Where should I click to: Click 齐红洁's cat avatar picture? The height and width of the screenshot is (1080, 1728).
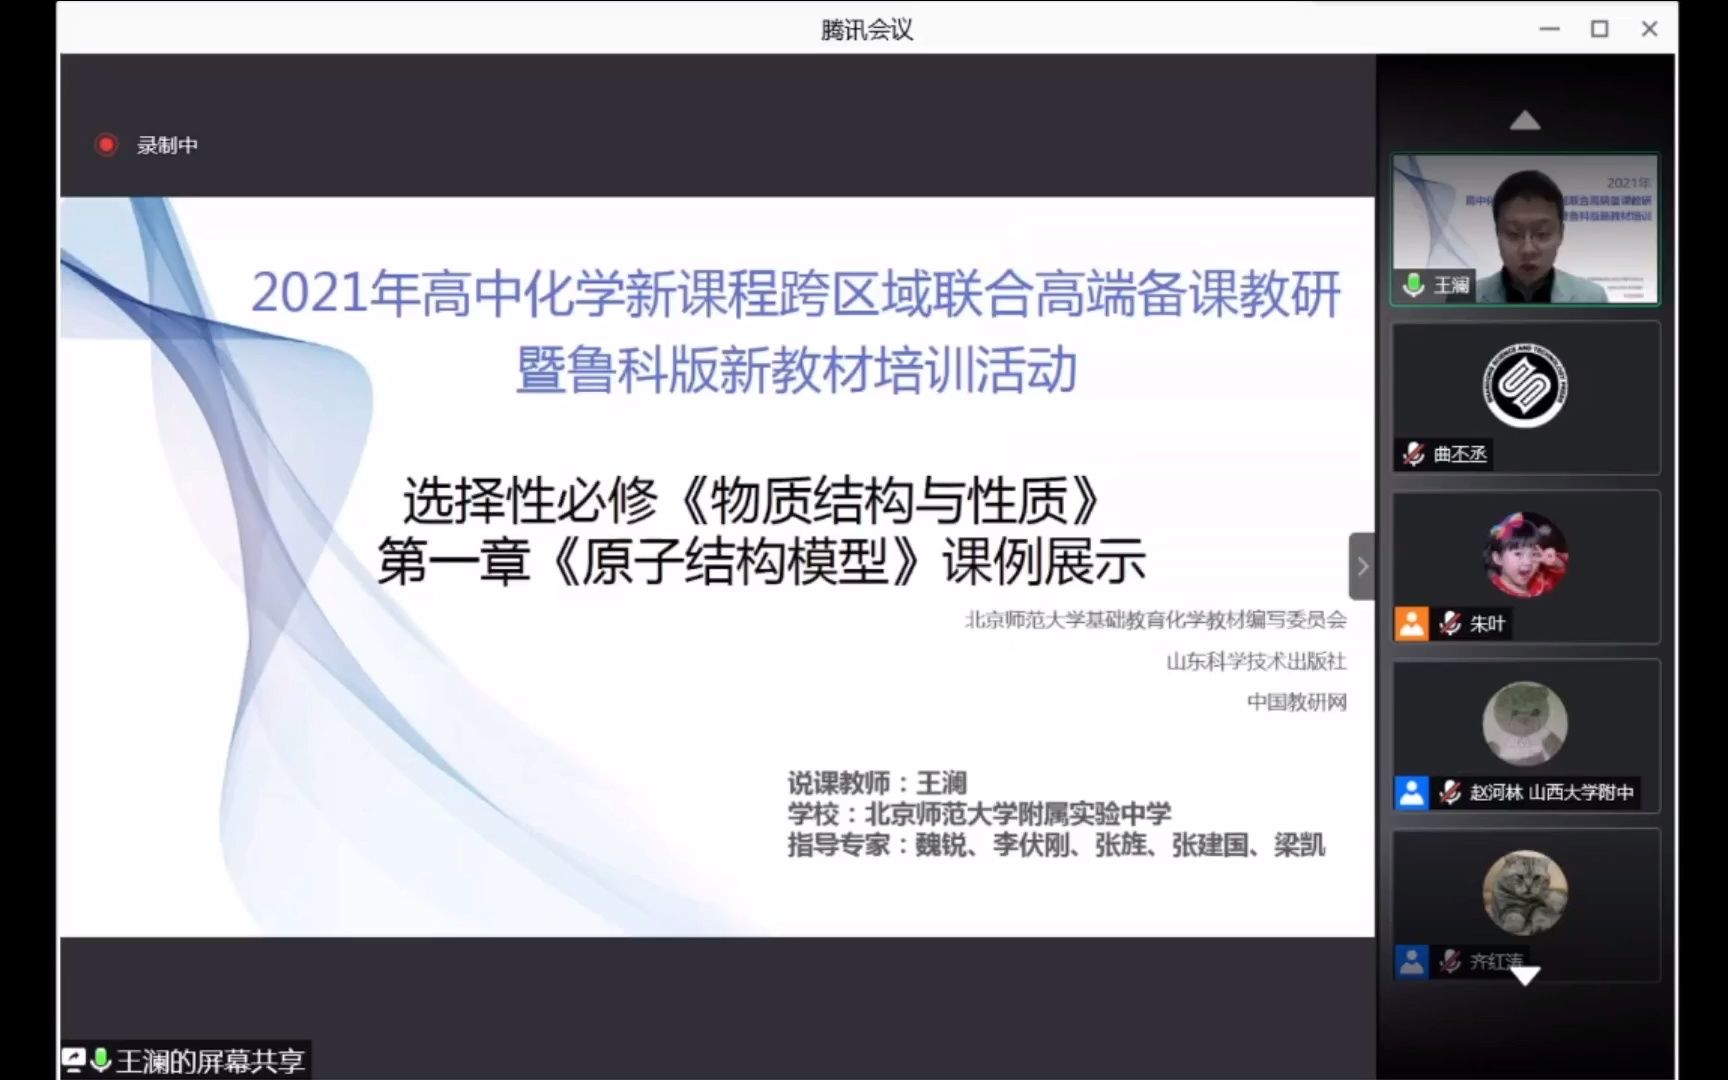point(1524,893)
